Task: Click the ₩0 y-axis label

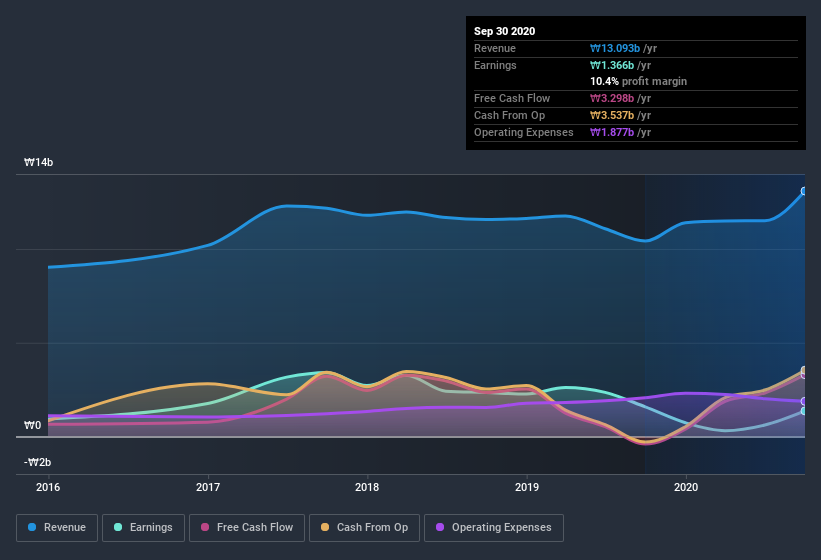Action: [32, 425]
